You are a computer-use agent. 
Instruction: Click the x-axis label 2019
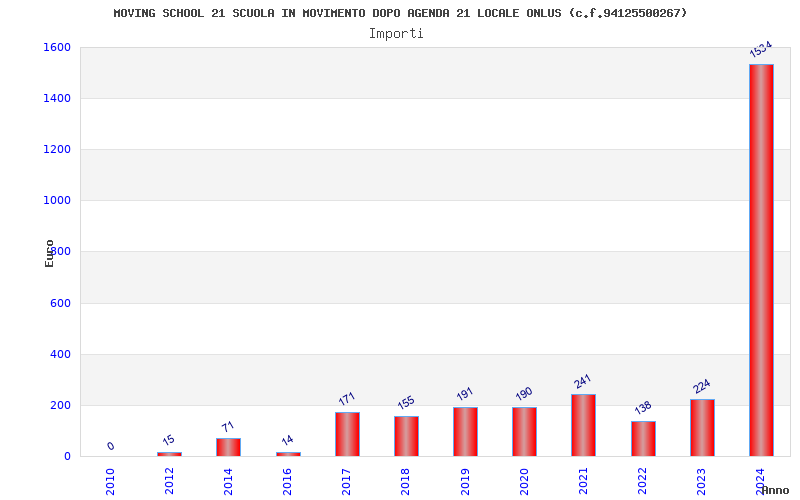point(465,481)
